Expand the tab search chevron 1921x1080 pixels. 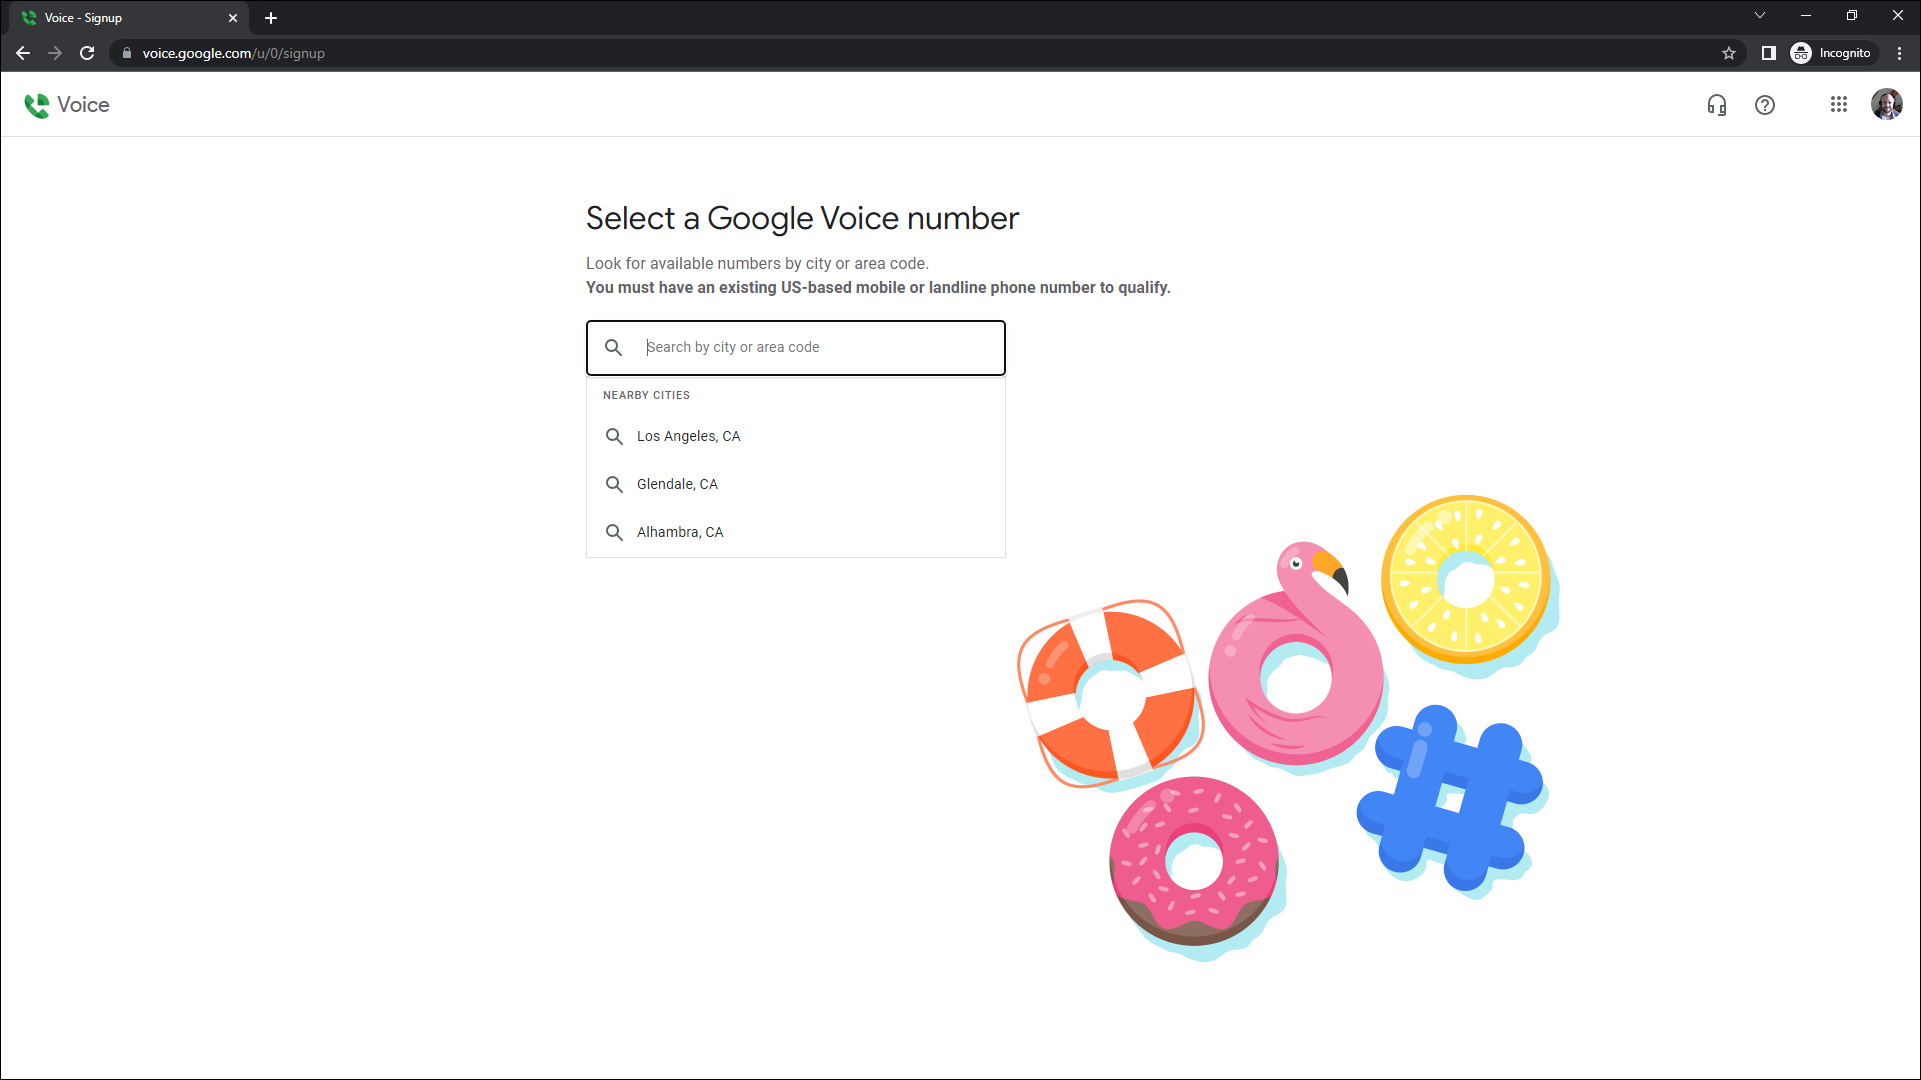click(1760, 16)
